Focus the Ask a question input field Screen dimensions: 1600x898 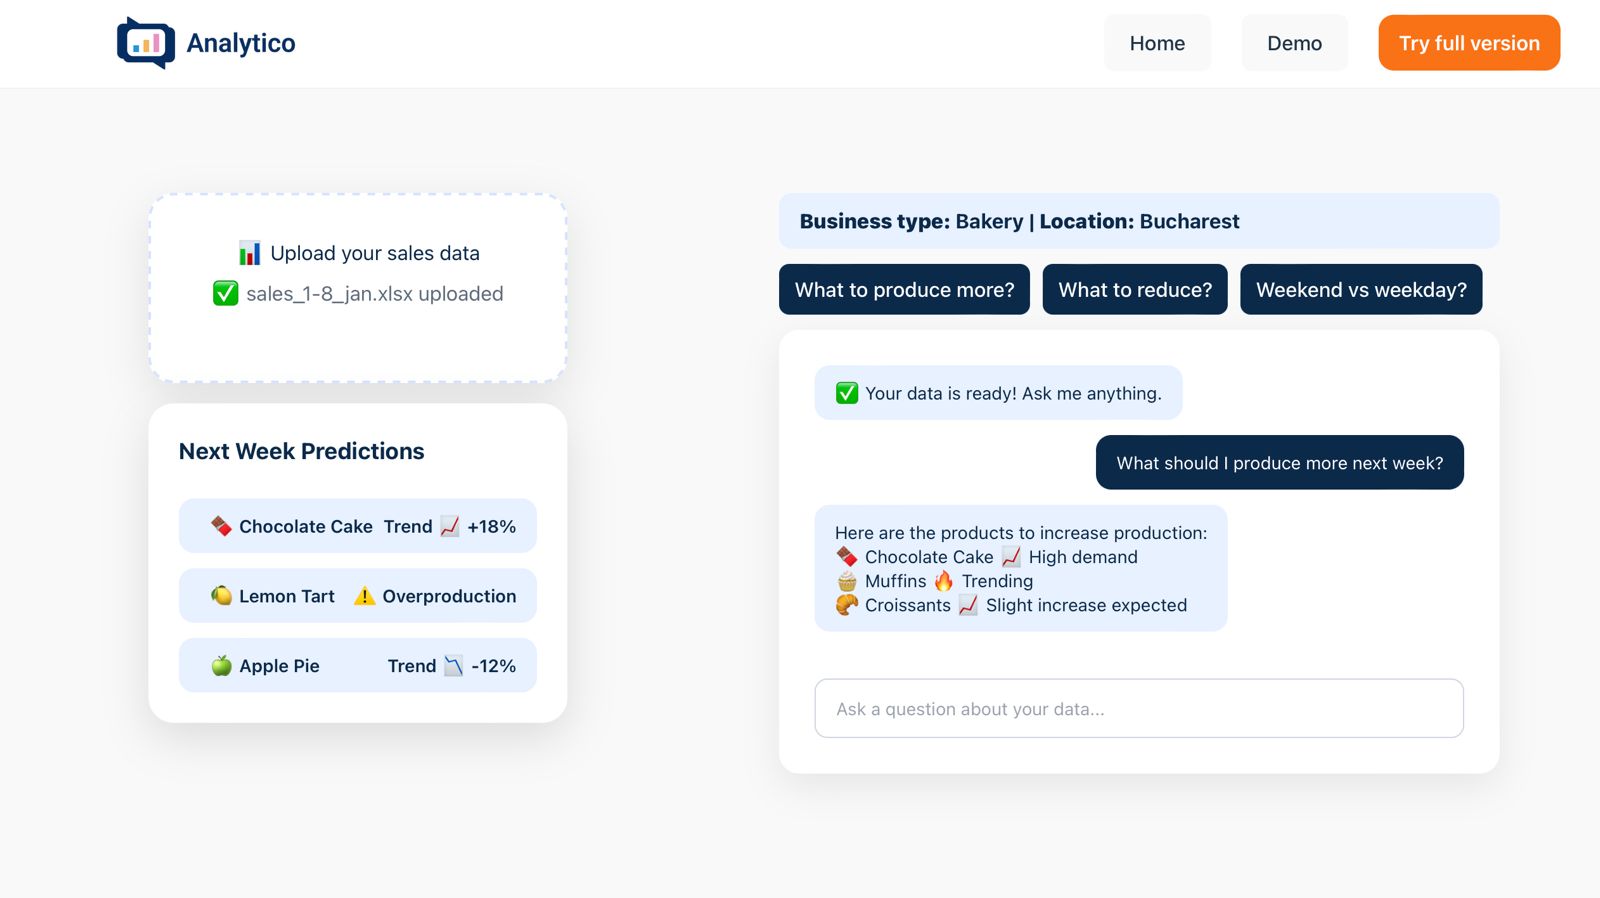point(1139,709)
